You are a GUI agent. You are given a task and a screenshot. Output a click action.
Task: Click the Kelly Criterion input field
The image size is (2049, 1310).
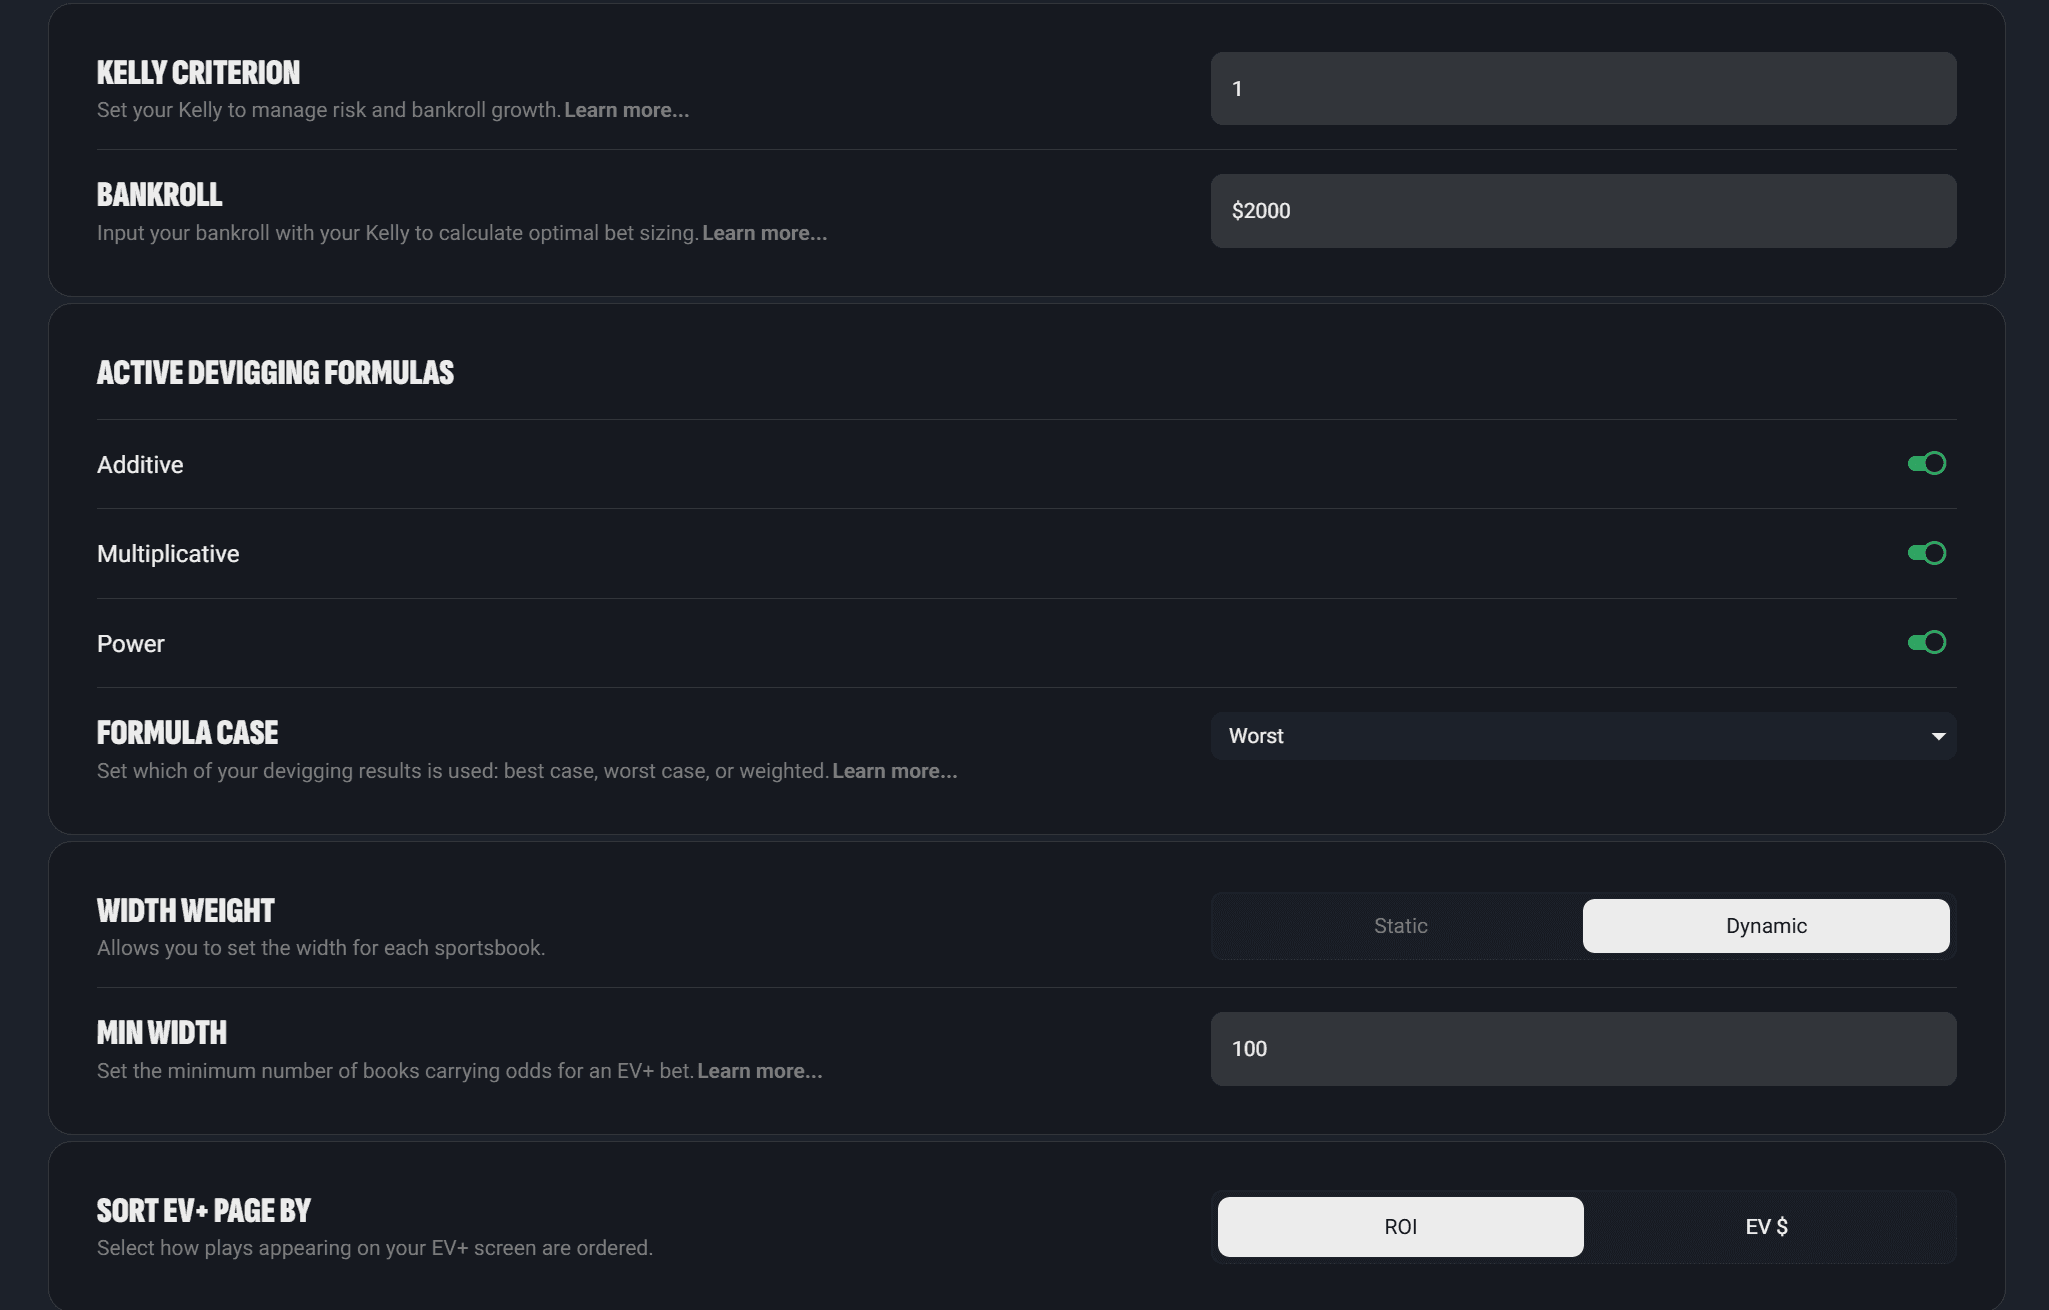click(1582, 89)
